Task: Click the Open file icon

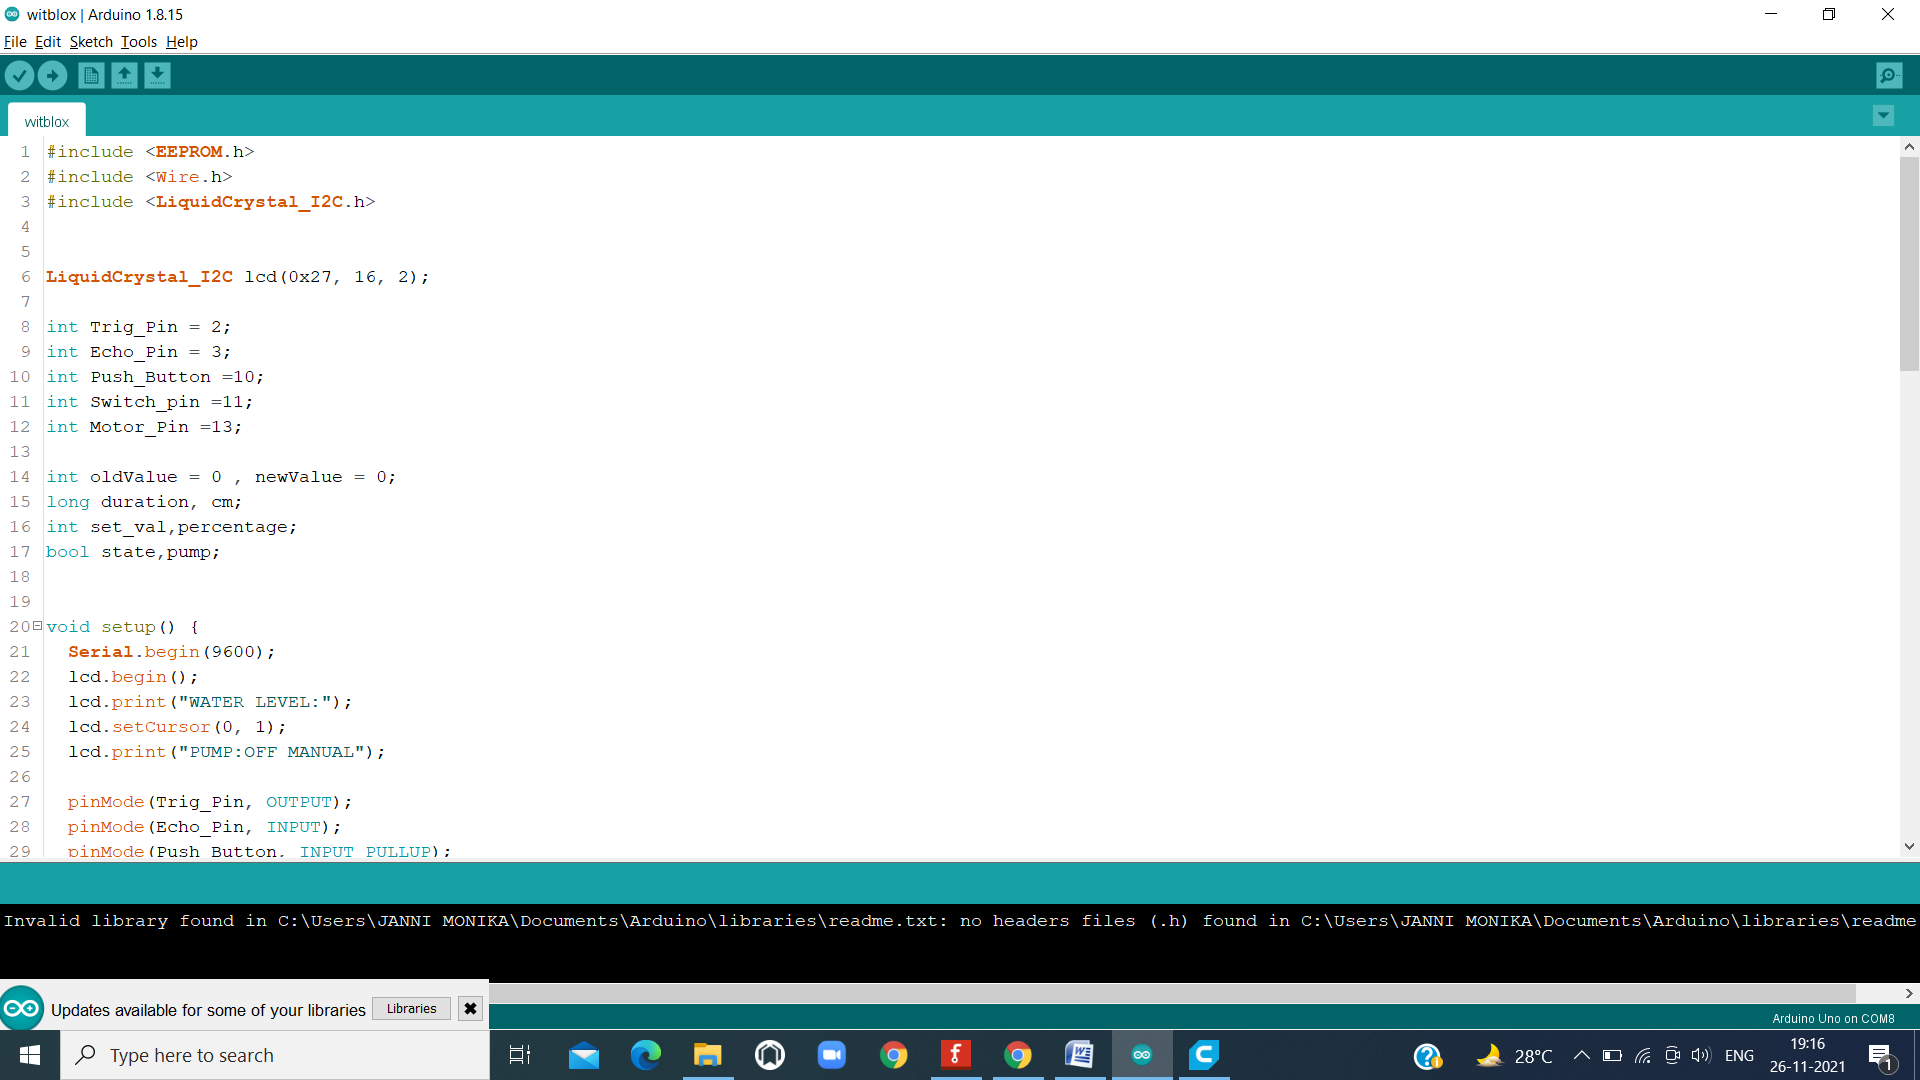Action: pyautogui.click(x=123, y=75)
